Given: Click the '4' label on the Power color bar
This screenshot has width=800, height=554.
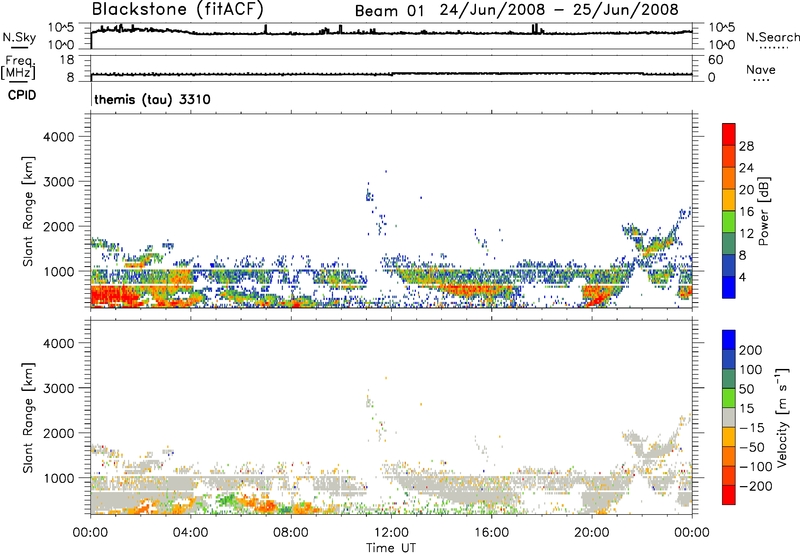Looking at the screenshot, I should 743,277.
